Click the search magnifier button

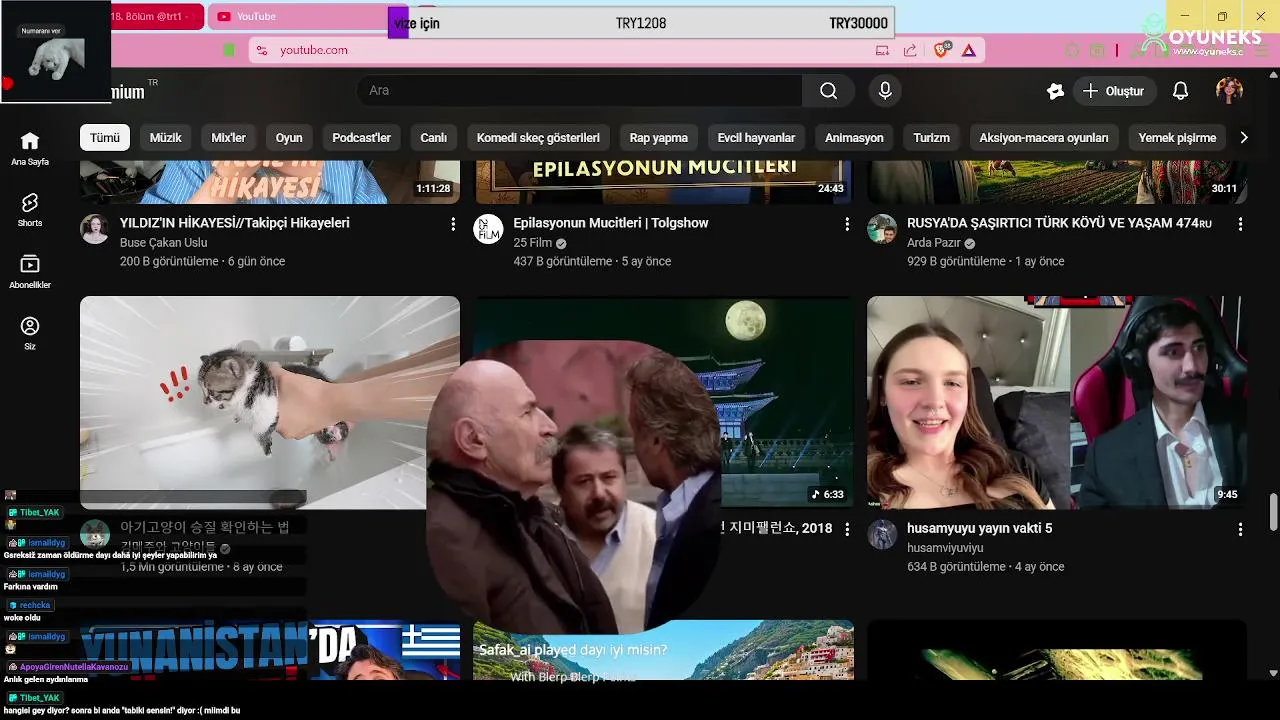click(x=828, y=91)
